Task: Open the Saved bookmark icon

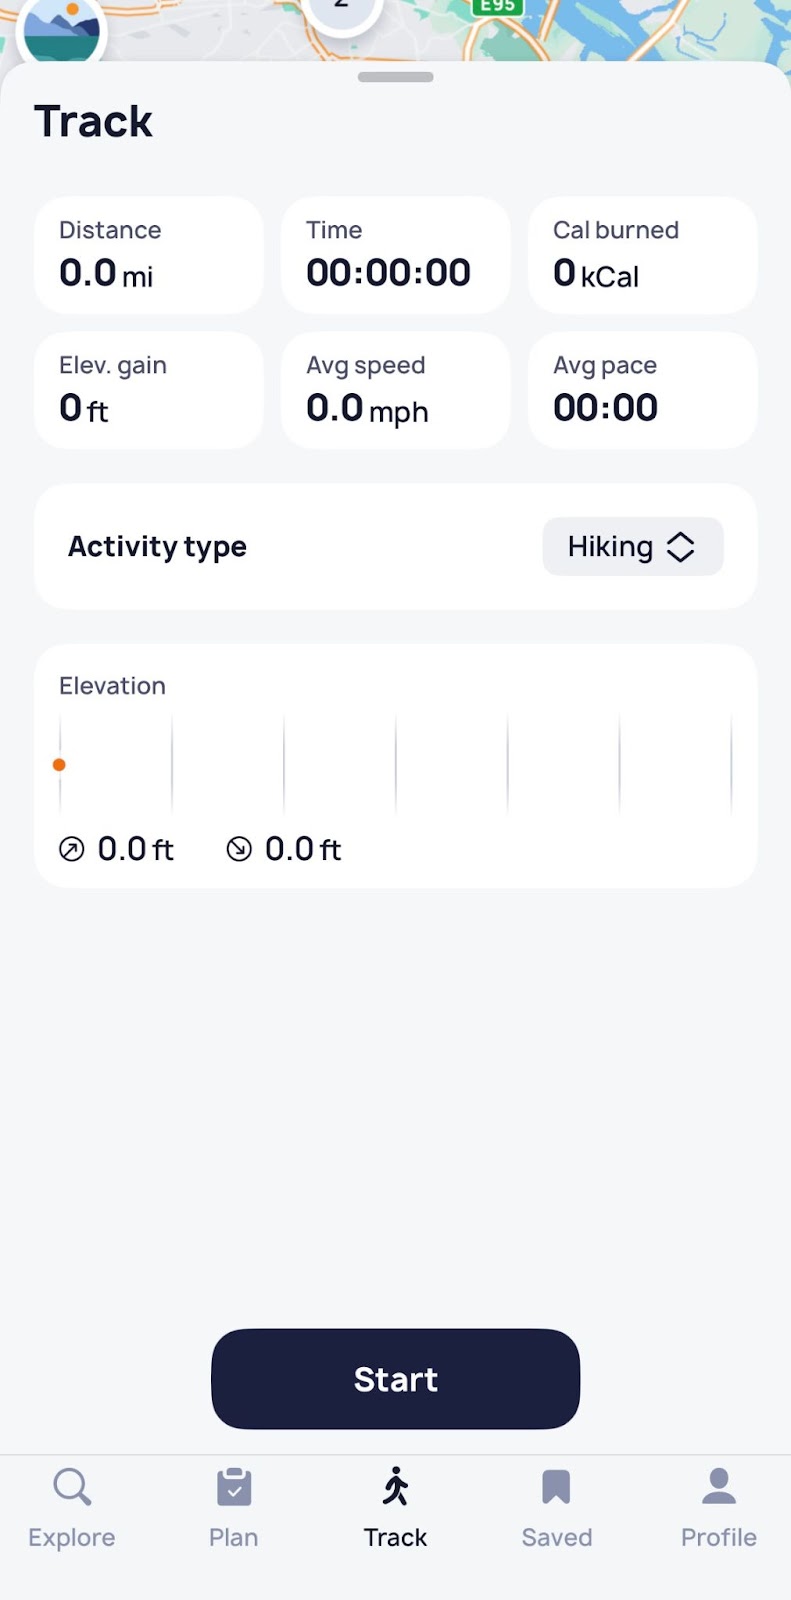Action: point(556,1487)
